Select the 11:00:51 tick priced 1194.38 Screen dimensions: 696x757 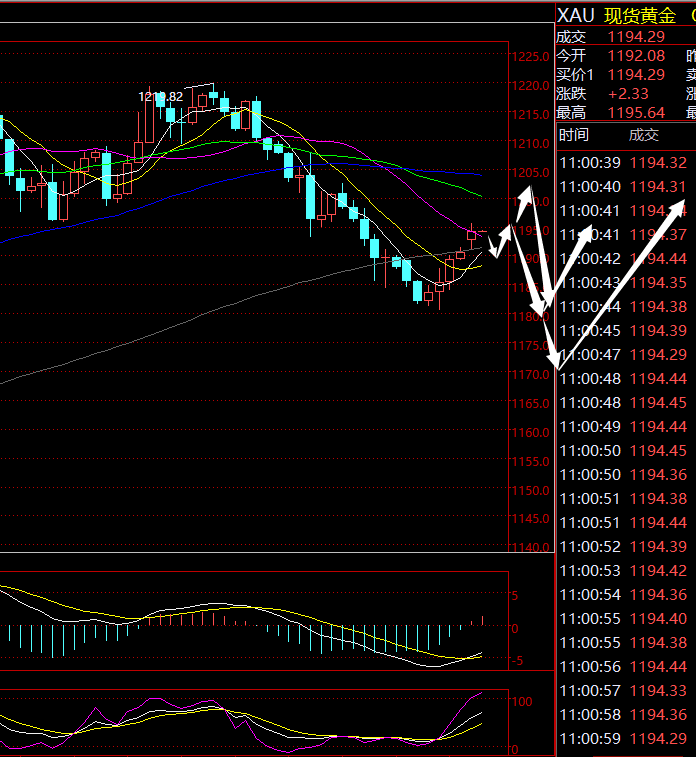coord(623,499)
